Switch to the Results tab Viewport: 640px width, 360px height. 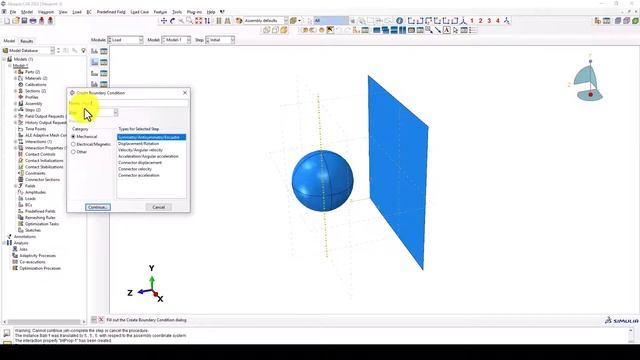tap(27, 41)
